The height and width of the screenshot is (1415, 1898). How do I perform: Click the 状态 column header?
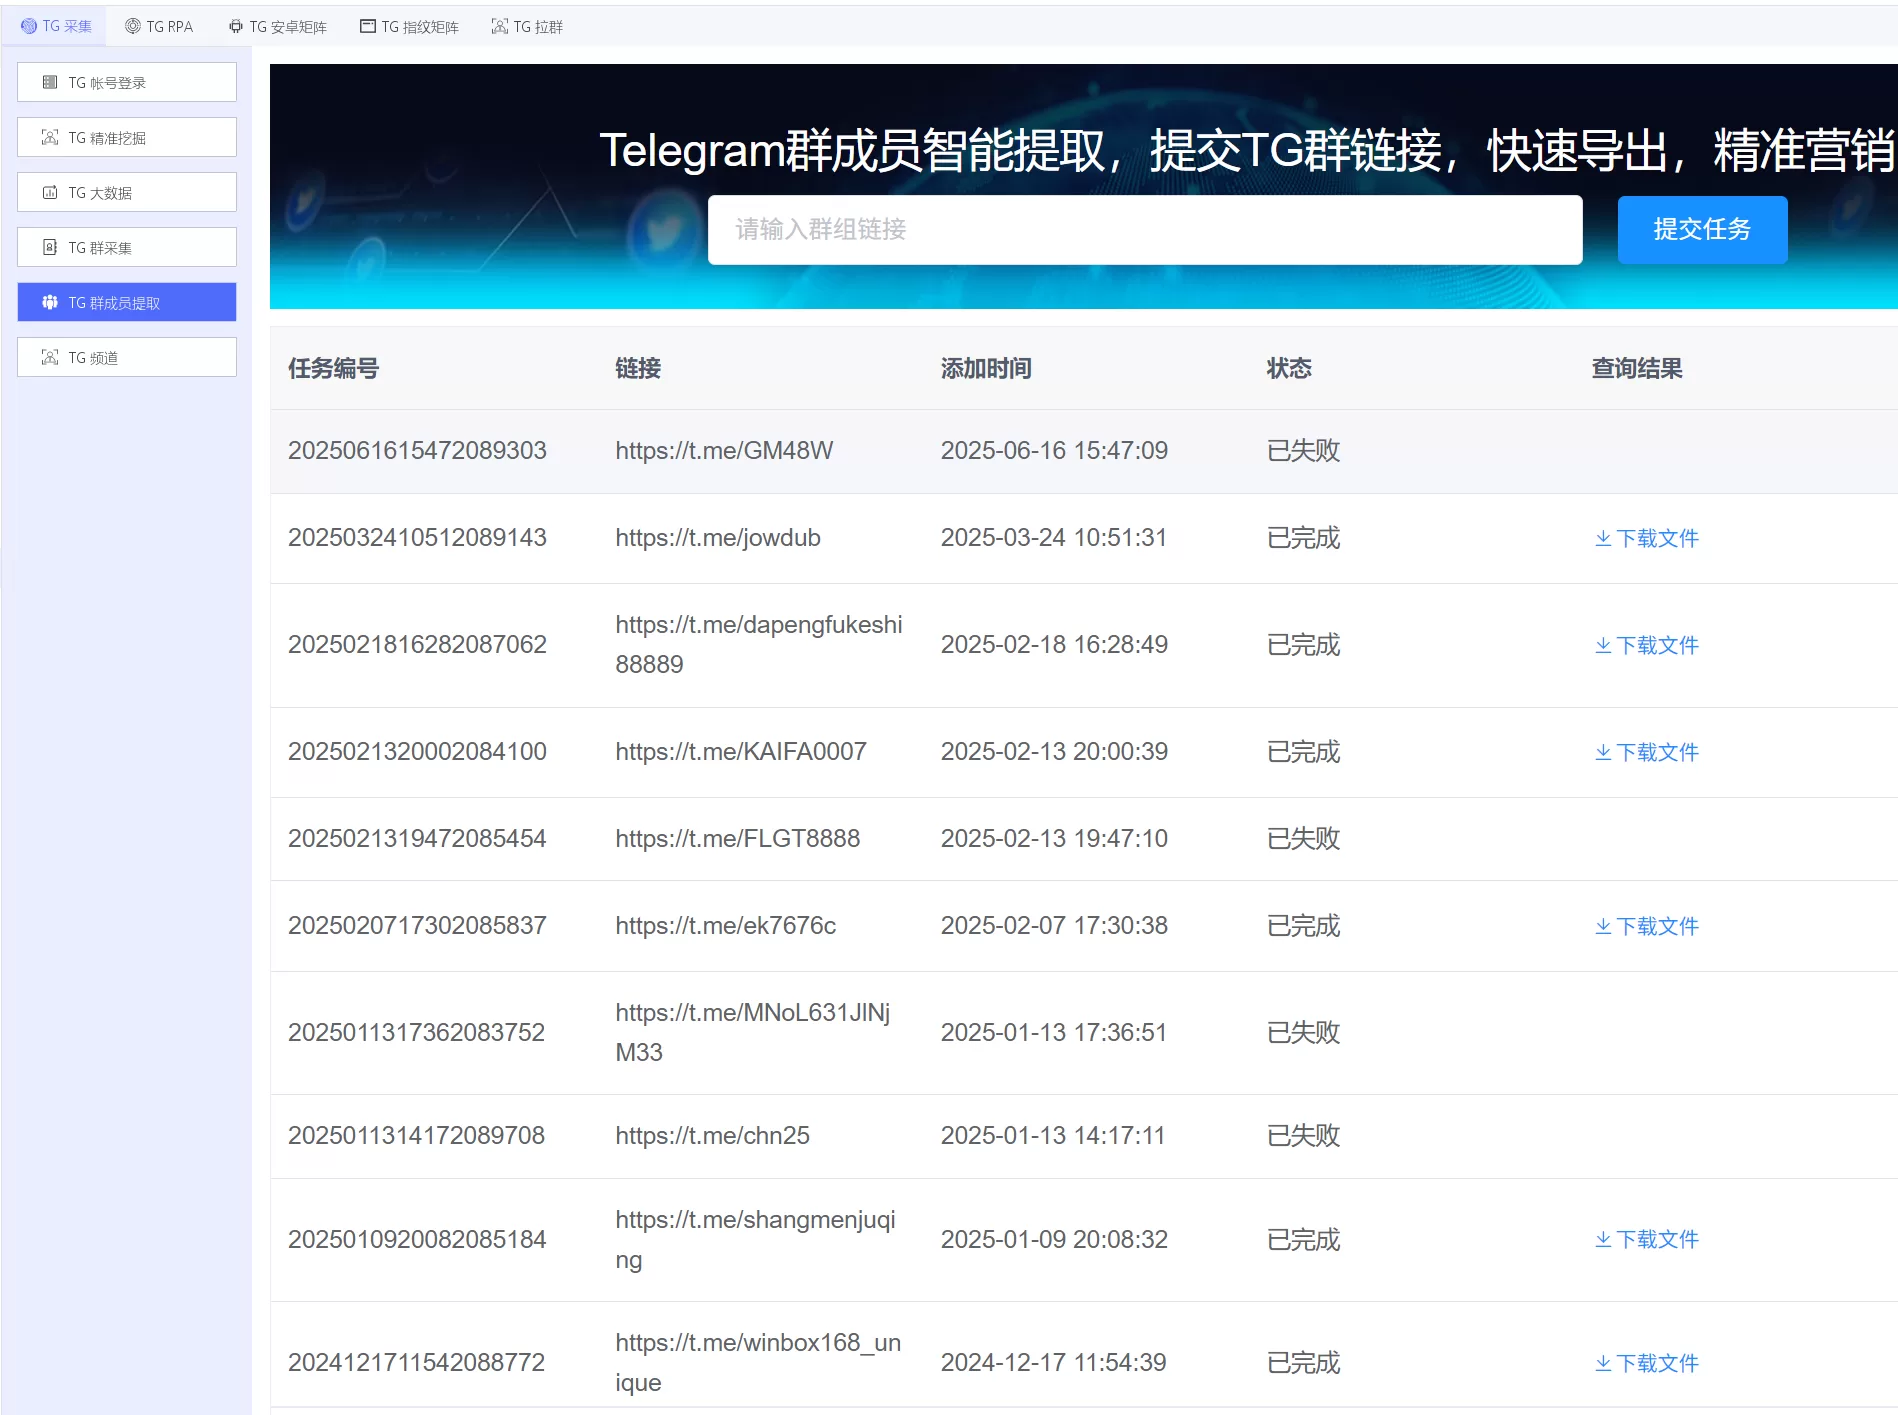coord(1289,368)
